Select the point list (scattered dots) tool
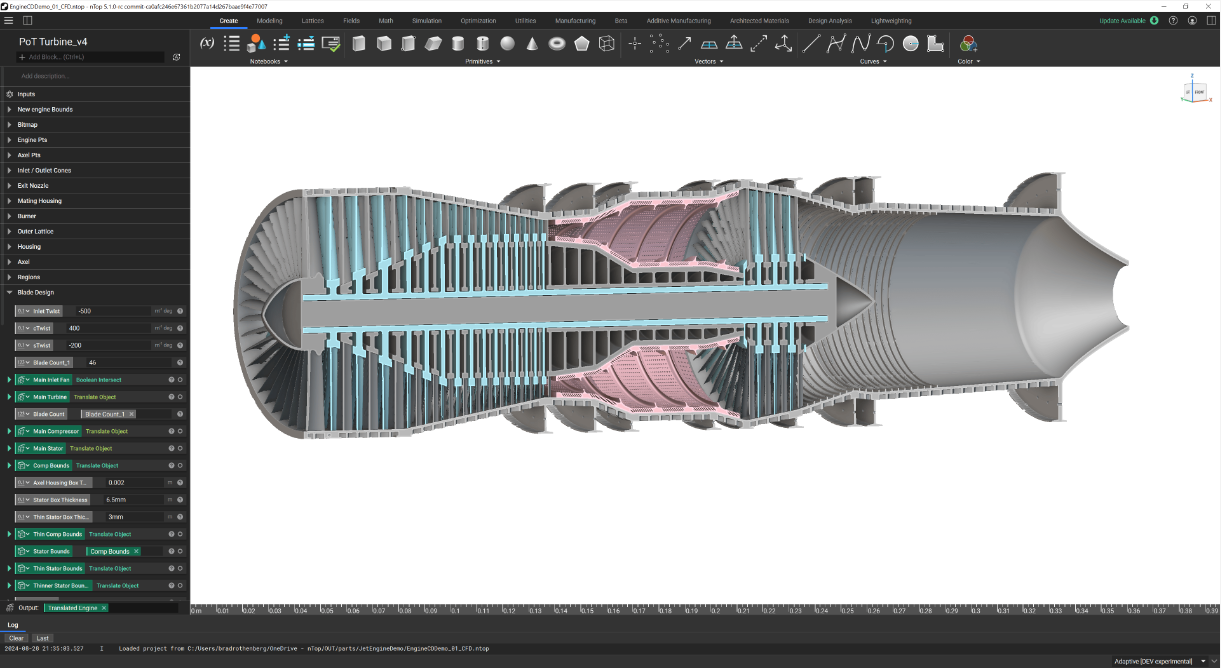Screen dimensions: 1221x668 click(x=659, y=43)
